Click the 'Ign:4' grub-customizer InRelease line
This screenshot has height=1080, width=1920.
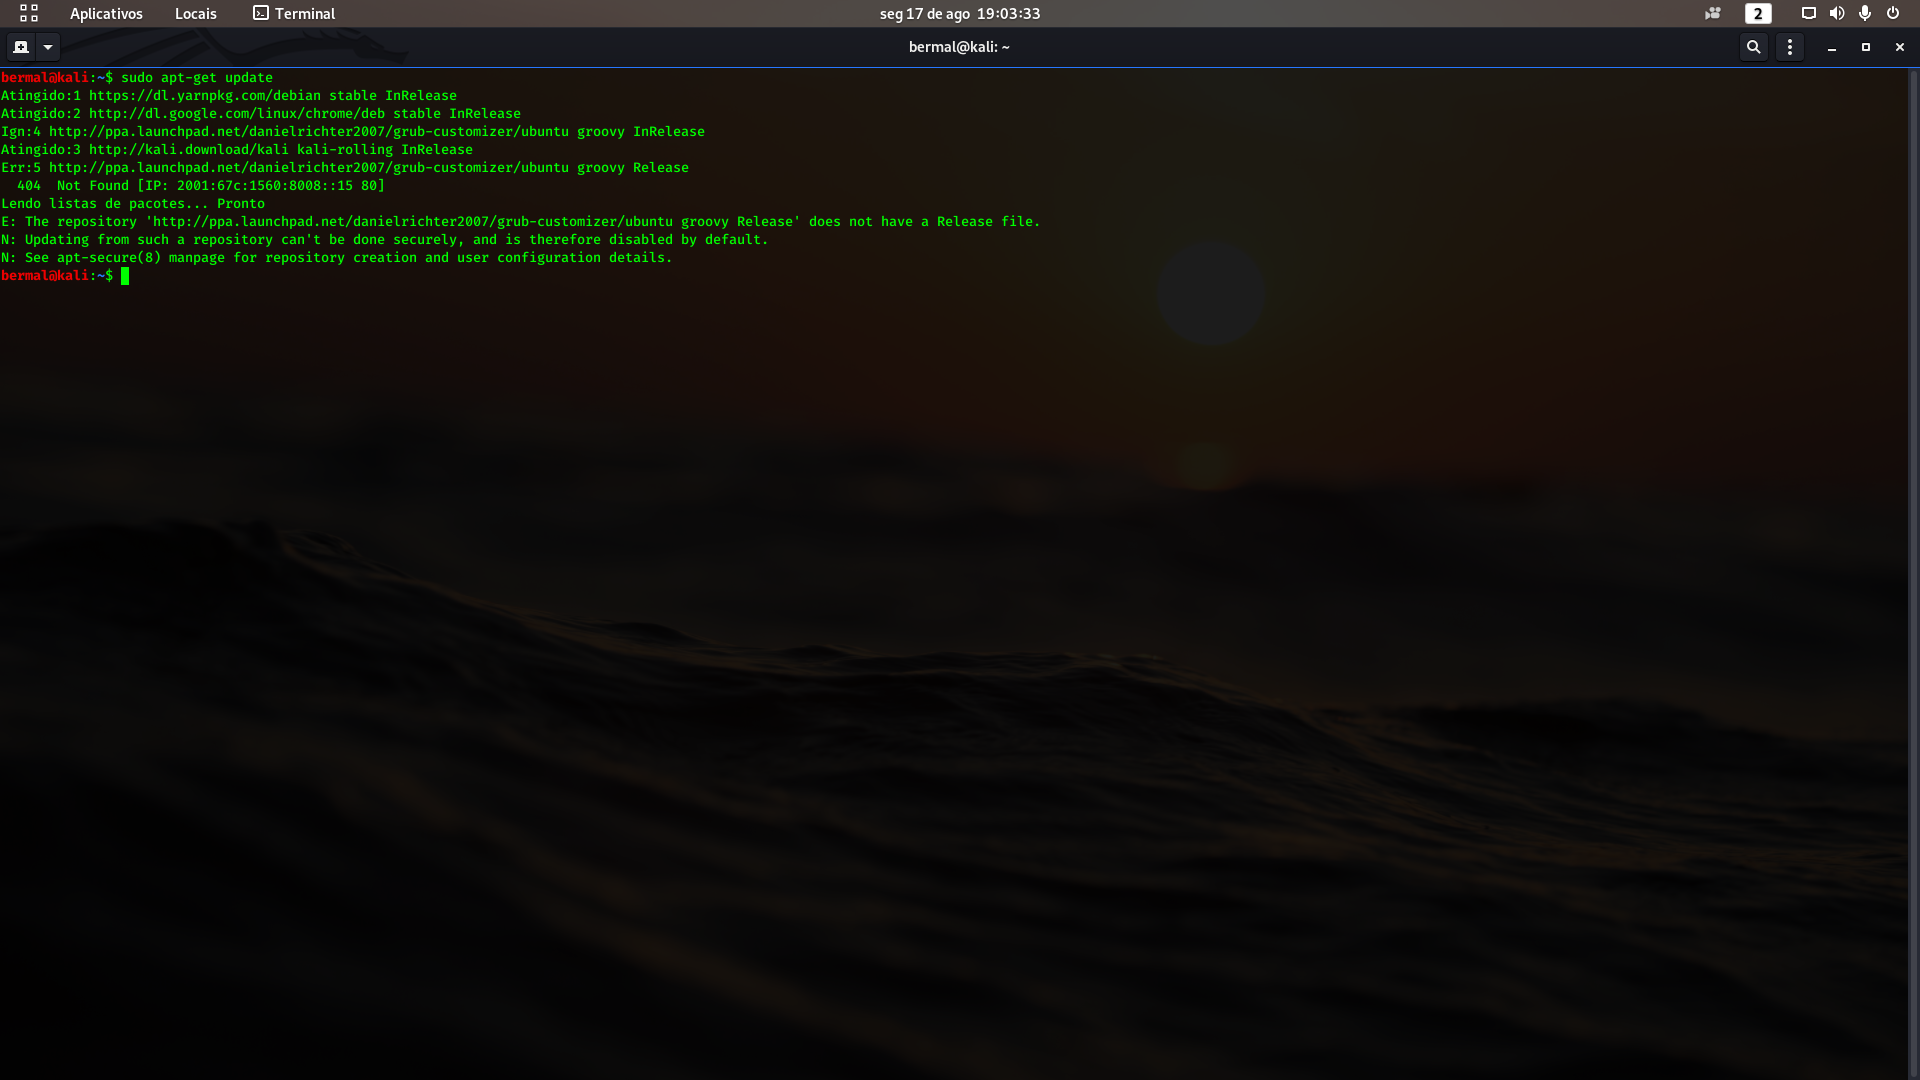[x=353, y=132]
